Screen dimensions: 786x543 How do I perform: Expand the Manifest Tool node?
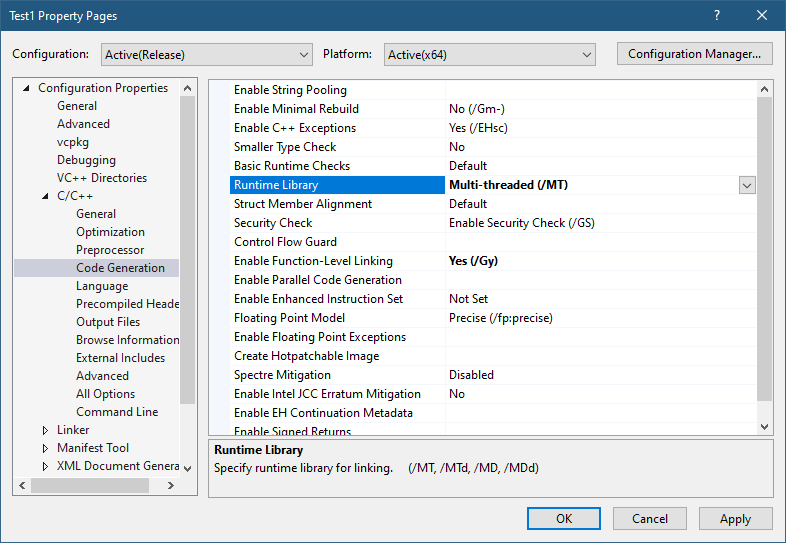(x=45, y=448)
